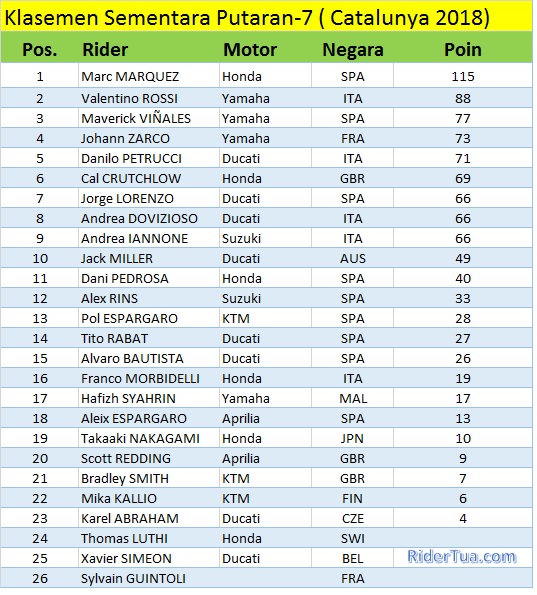537x595 pixels.
Task: Select KTM in Pol ESPARGARO's row
Action: coord(236,318)
